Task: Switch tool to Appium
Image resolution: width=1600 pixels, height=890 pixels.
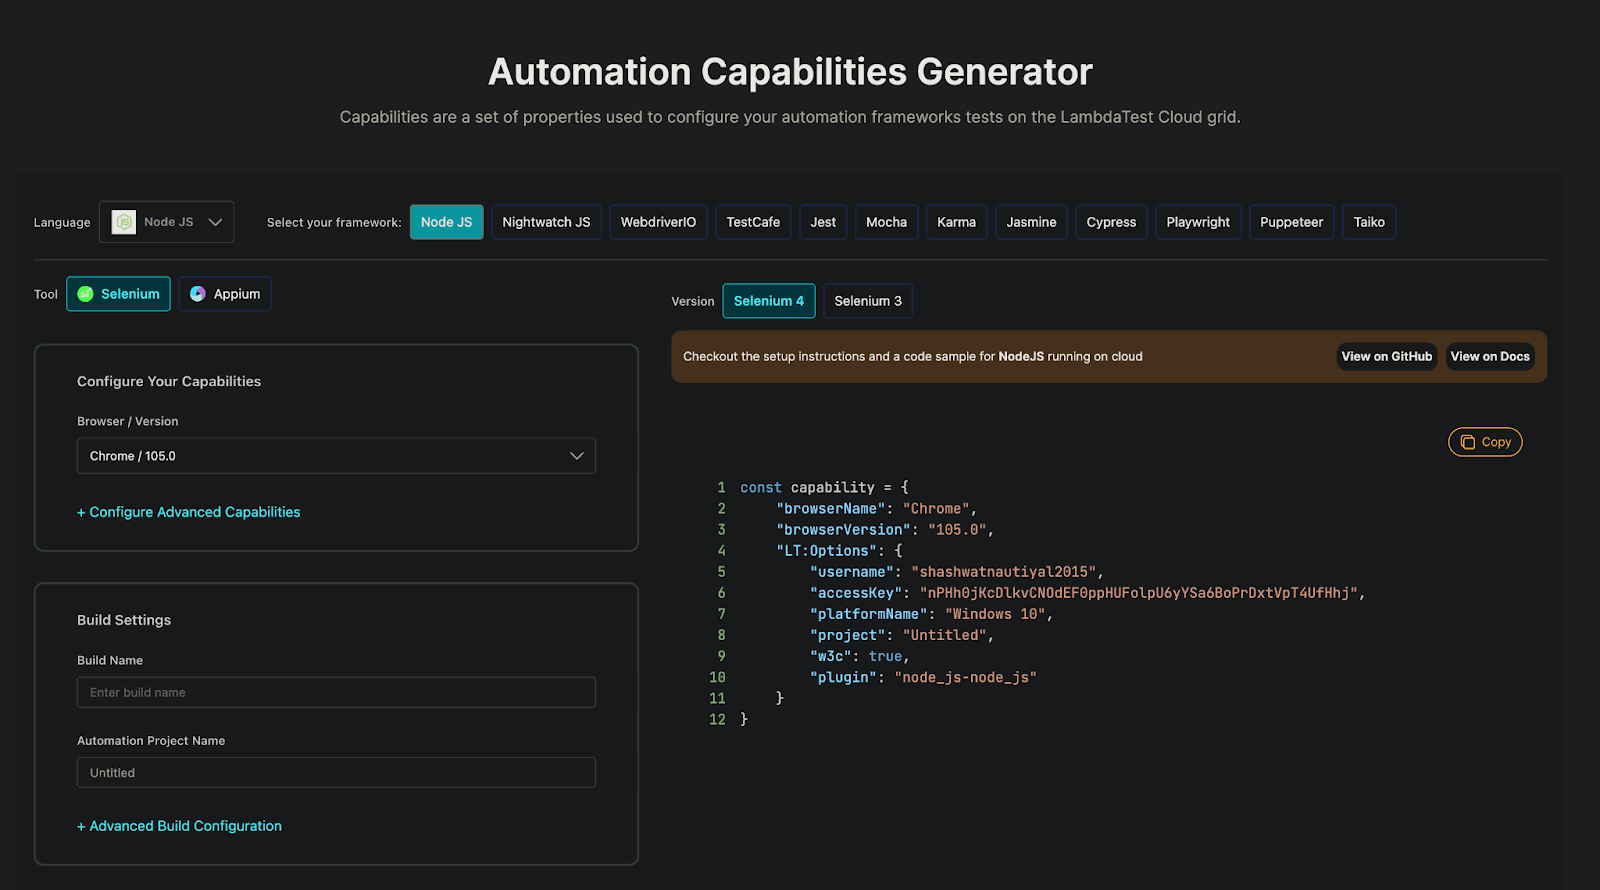Action: 225,294
